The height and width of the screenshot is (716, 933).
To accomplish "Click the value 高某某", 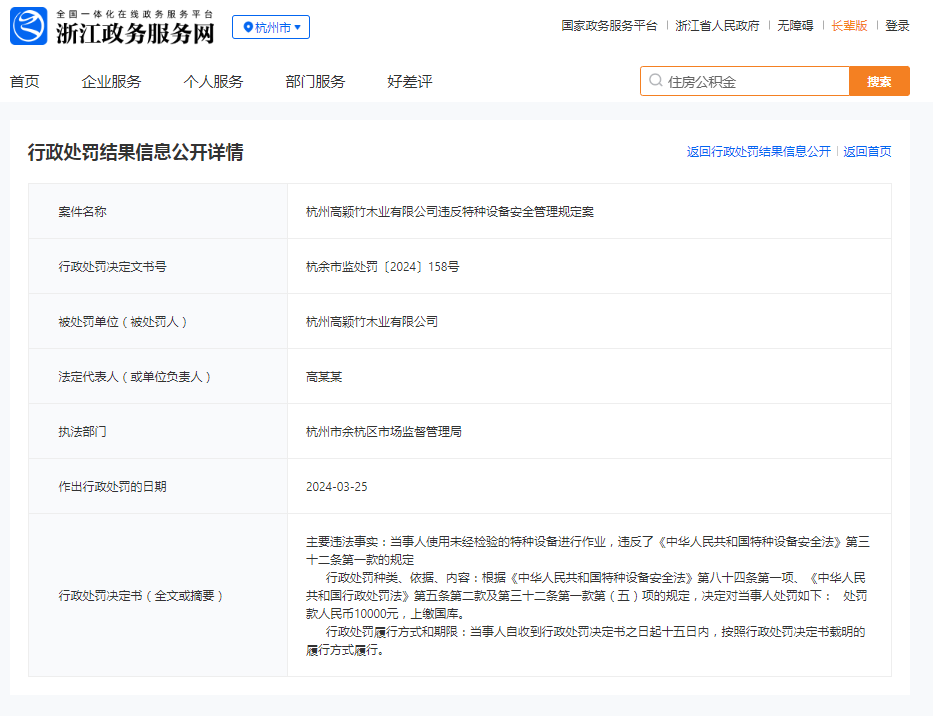I will point(324,377).
